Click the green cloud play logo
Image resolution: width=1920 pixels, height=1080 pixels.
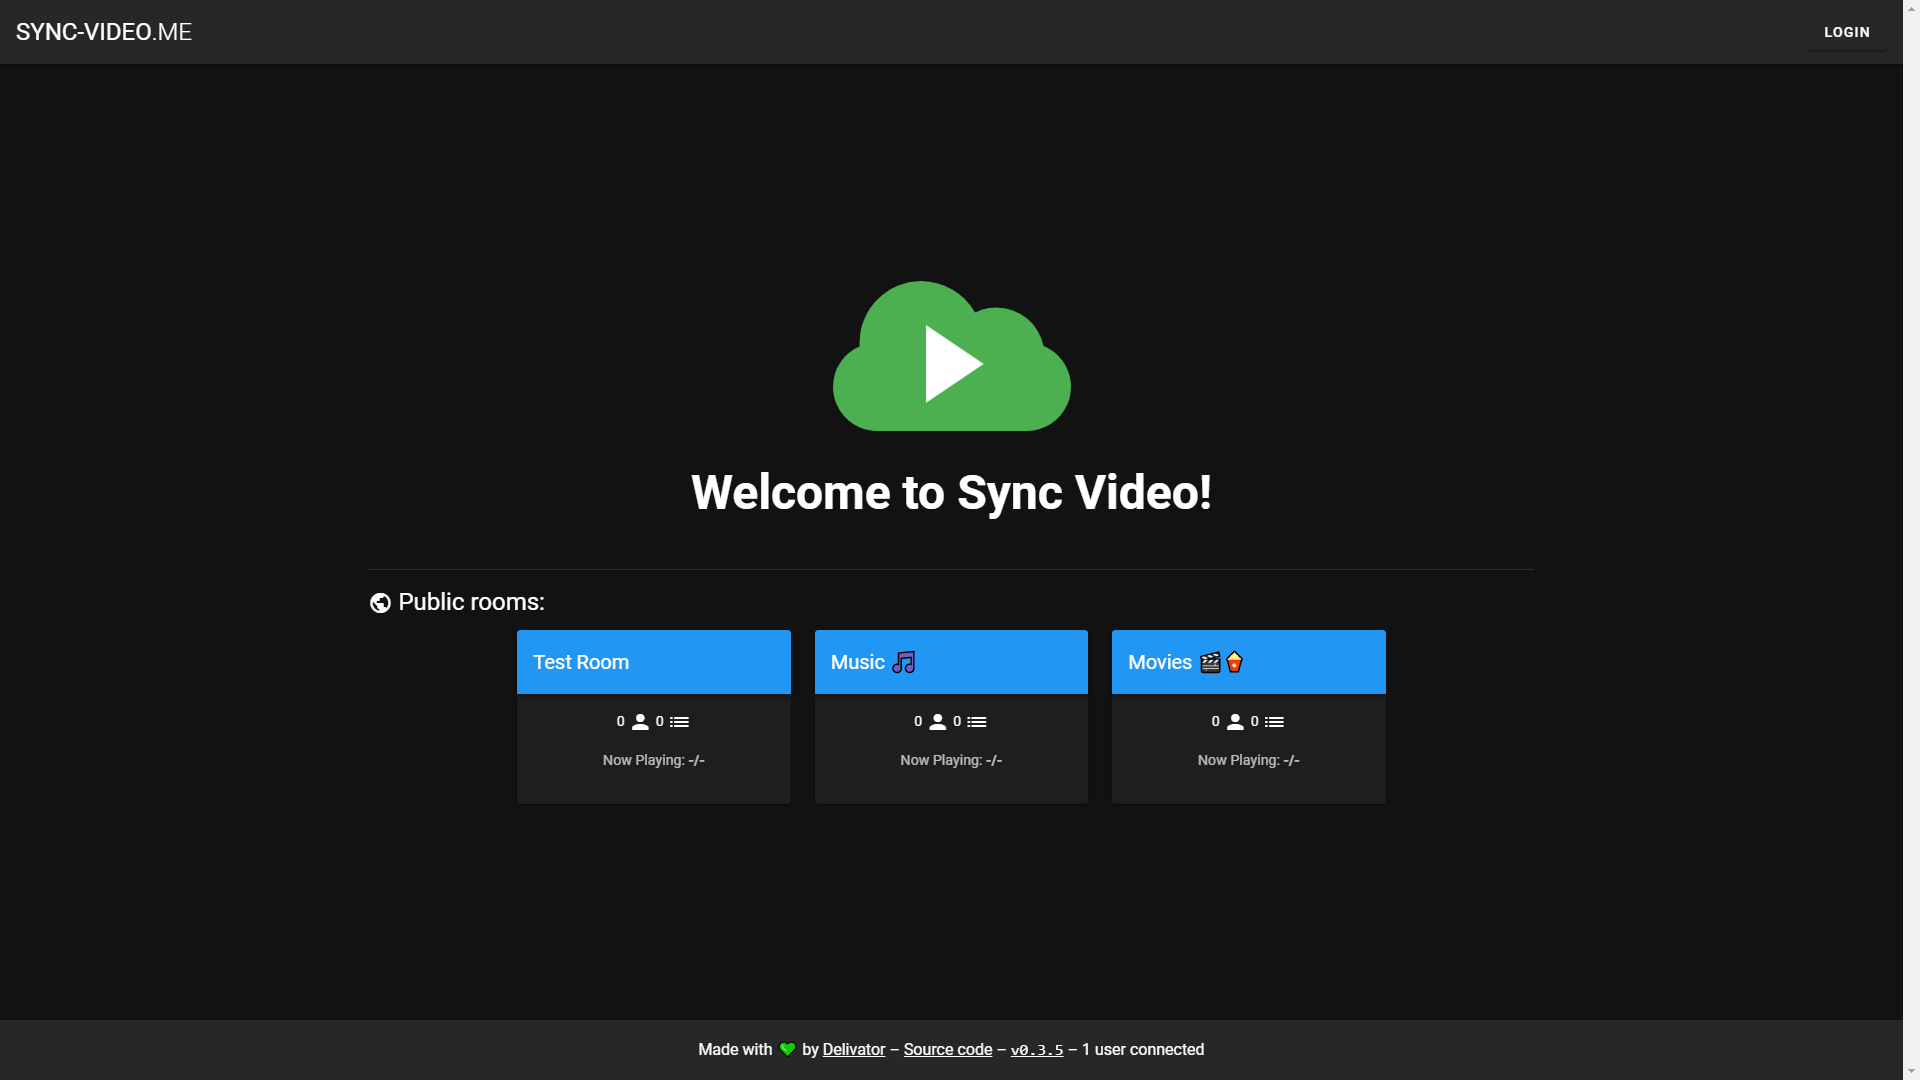(x=951, y=356)
